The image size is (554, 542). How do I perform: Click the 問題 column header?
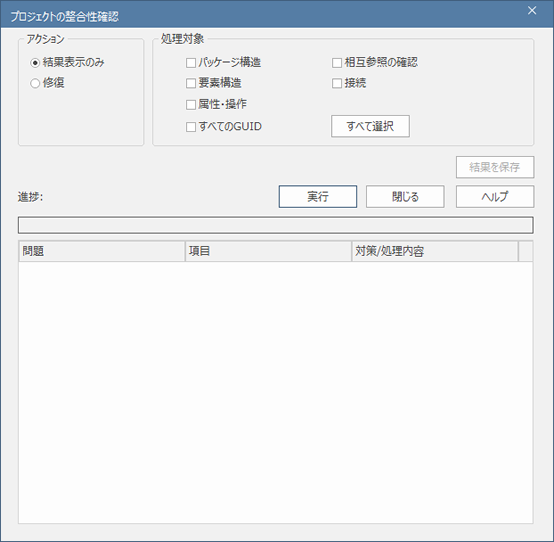tap(102, 251)
